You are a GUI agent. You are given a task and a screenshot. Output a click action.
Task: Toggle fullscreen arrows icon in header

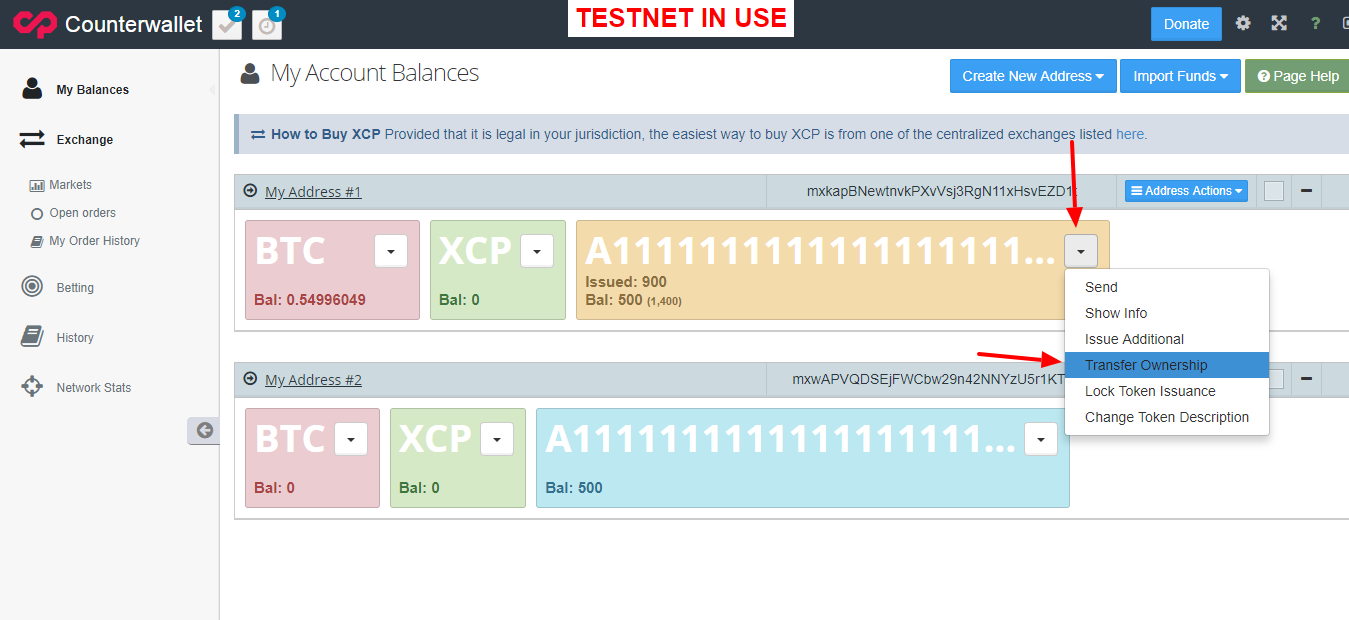click(1279, 23)
